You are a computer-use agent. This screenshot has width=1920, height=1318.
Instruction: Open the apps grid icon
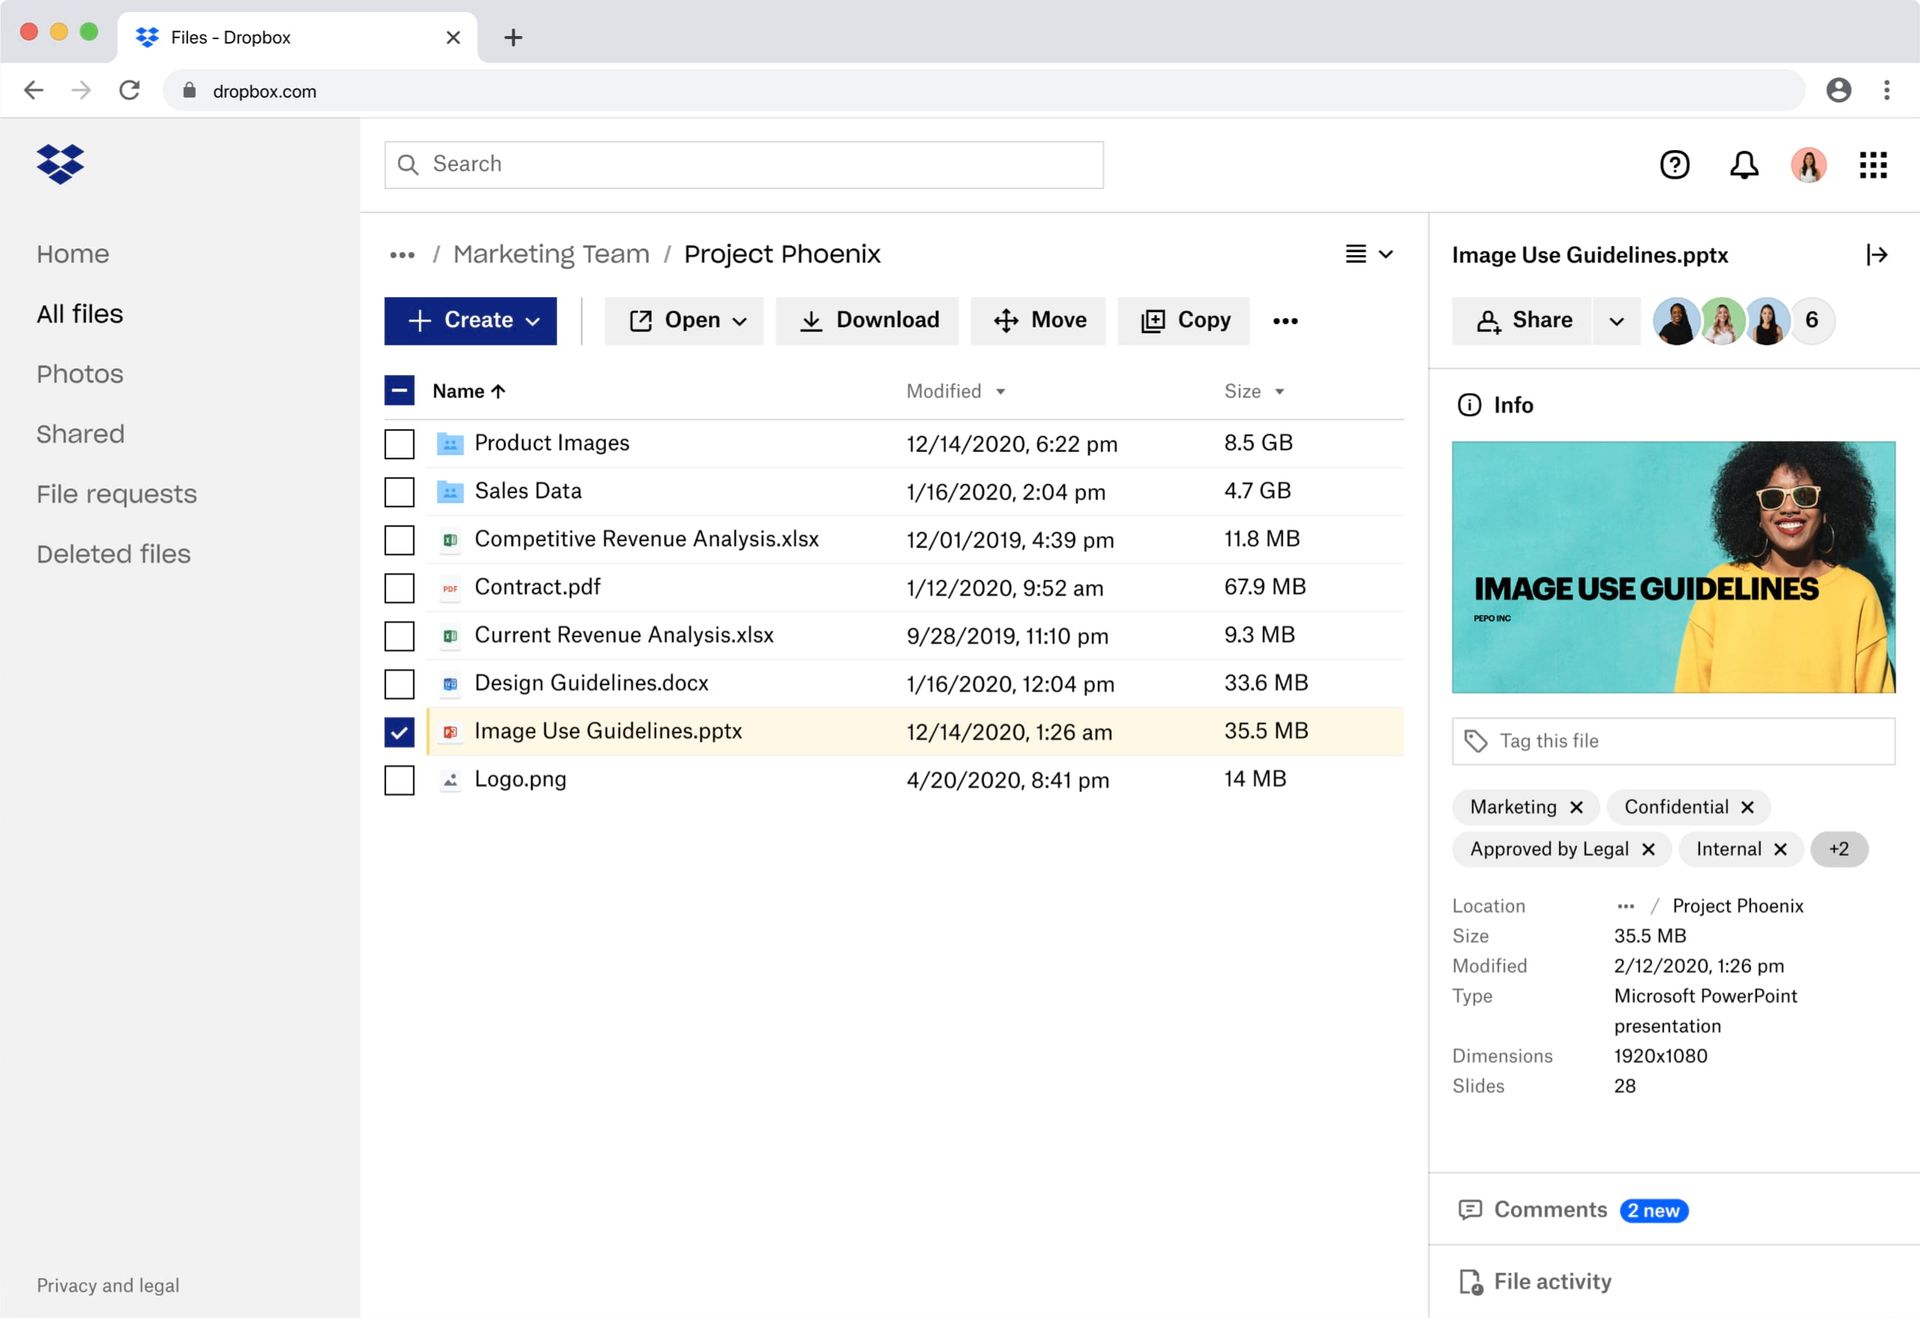[x=1872, y=164]
